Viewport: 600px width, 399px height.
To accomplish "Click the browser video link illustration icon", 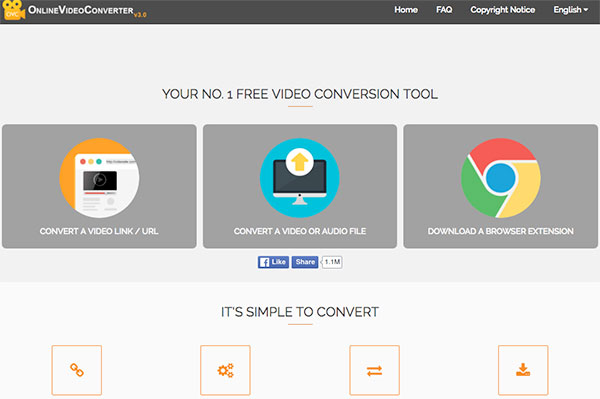I will point(99,178).
